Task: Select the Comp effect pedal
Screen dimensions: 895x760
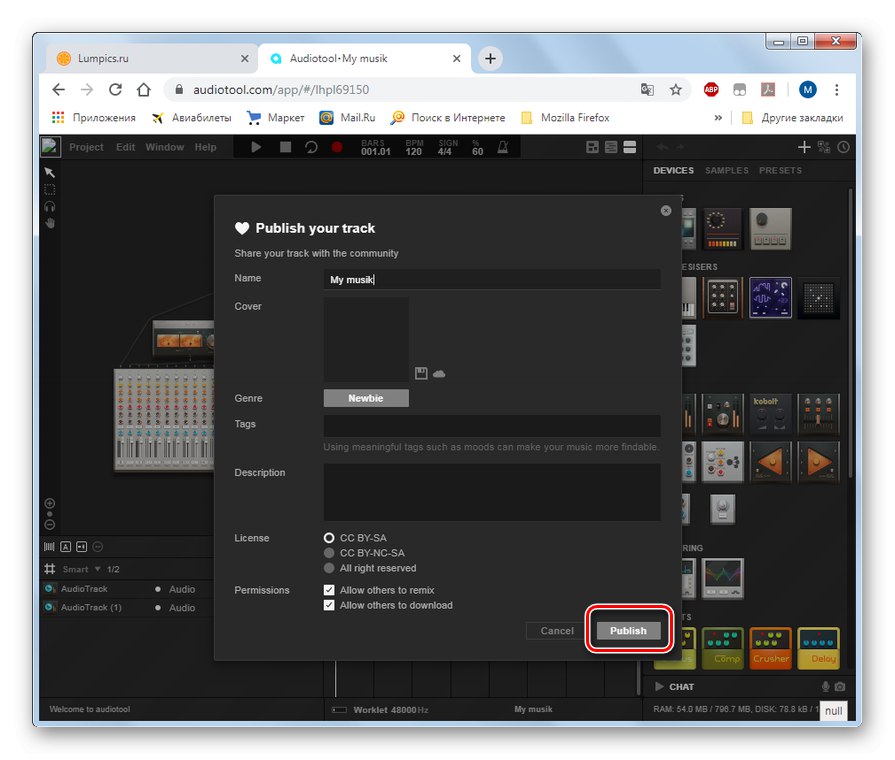Action: (x=722, y=648)
